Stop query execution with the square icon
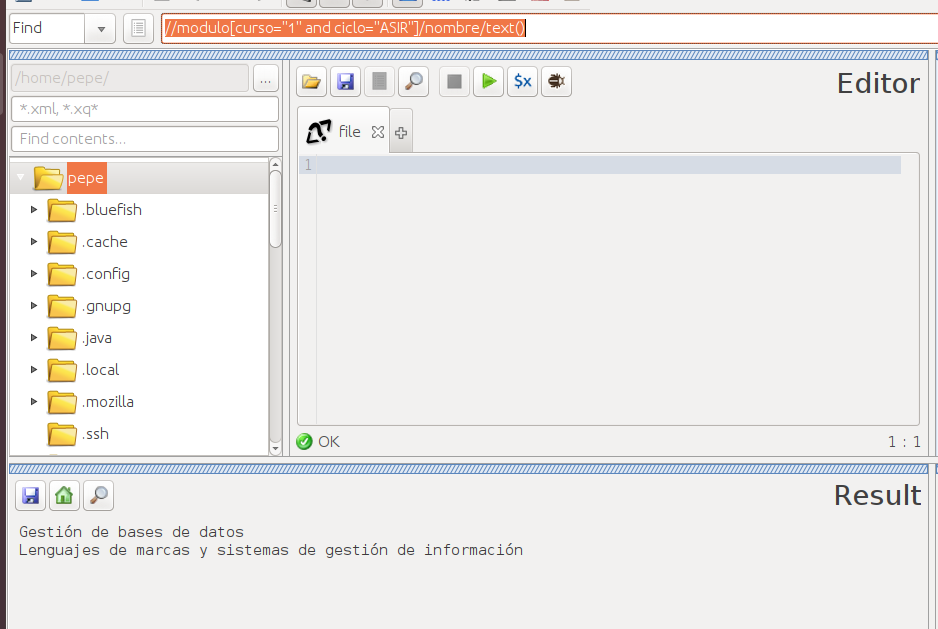Image resolution: width=938 pixels, height=629 pixels. coord(454,81)
